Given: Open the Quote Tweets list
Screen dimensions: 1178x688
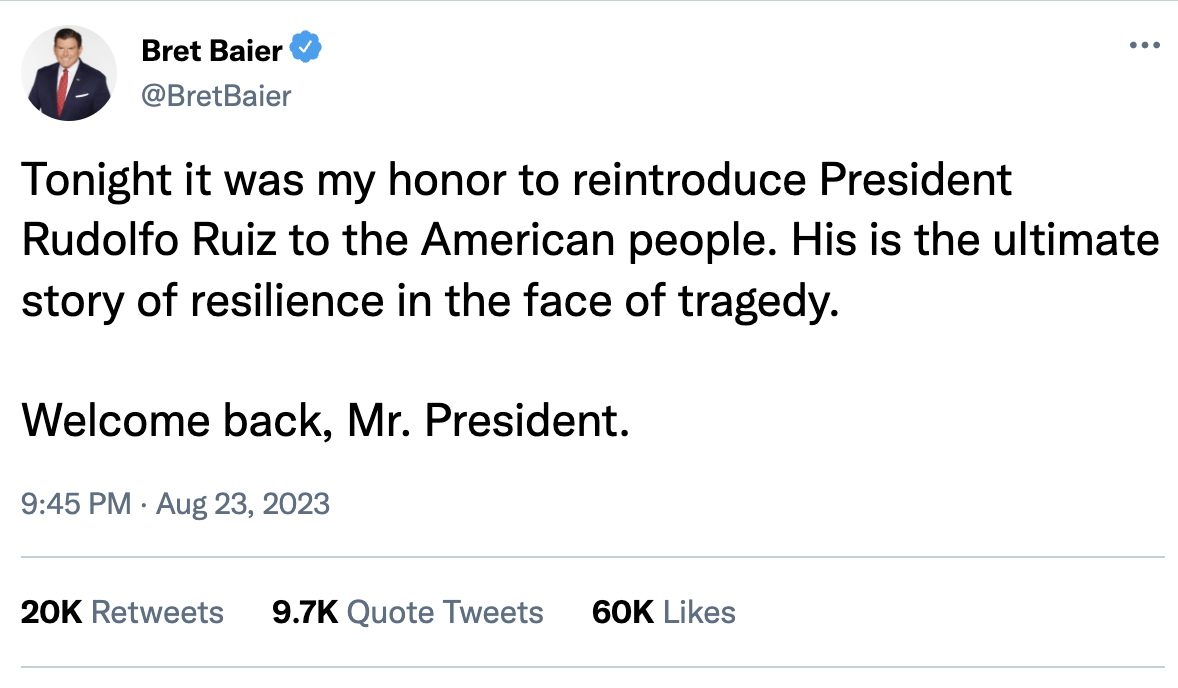Looking at the screenshot, I should point(445,612).
